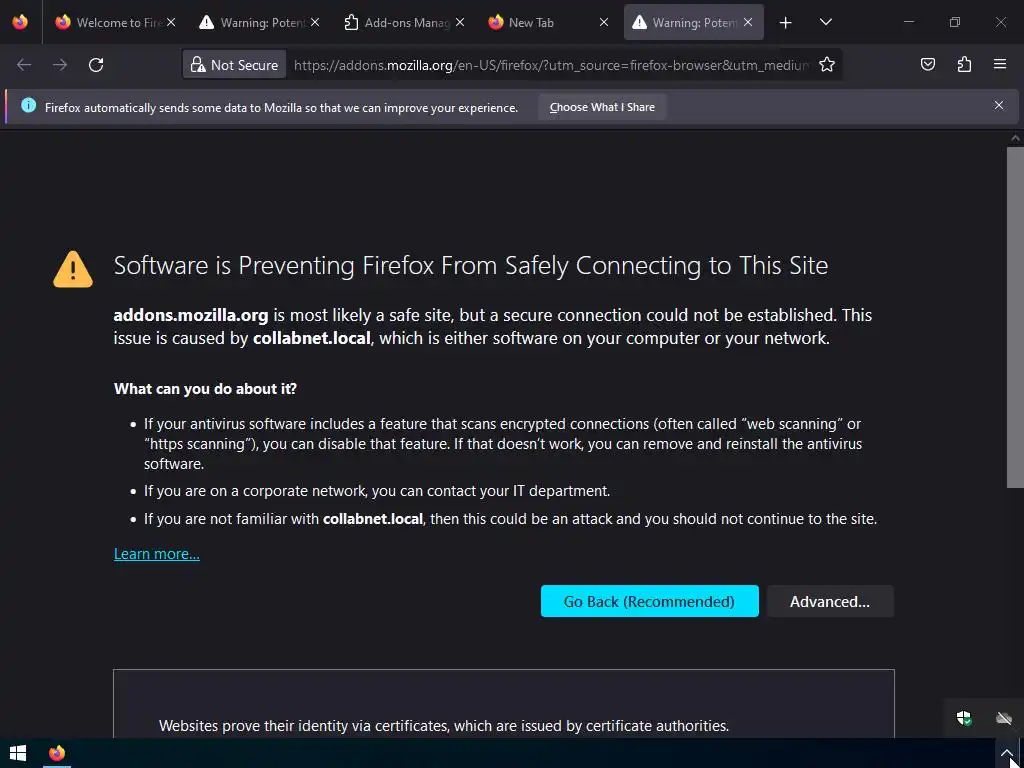Switch to the Welcome to Firefox tab
This screenshot has height=768, width=1024.
pos(110,22)
